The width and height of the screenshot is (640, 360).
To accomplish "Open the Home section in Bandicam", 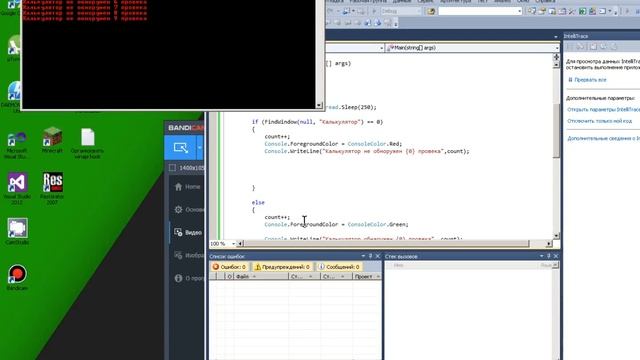I will click(x=187, y=187).
